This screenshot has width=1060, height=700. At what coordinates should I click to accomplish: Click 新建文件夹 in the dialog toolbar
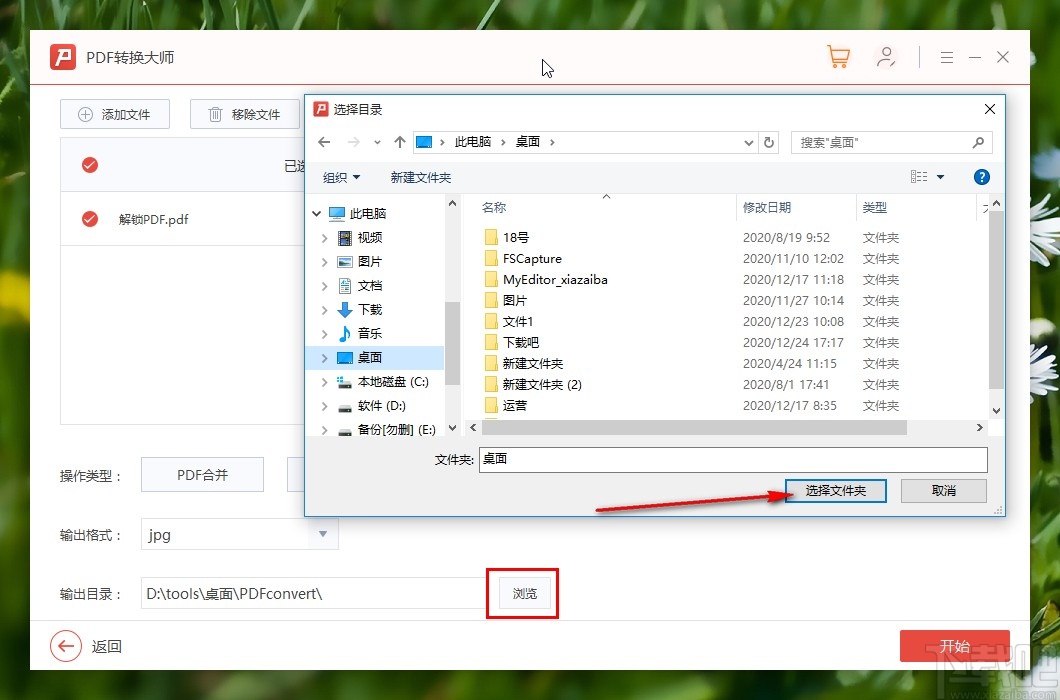tap(421, 176)
